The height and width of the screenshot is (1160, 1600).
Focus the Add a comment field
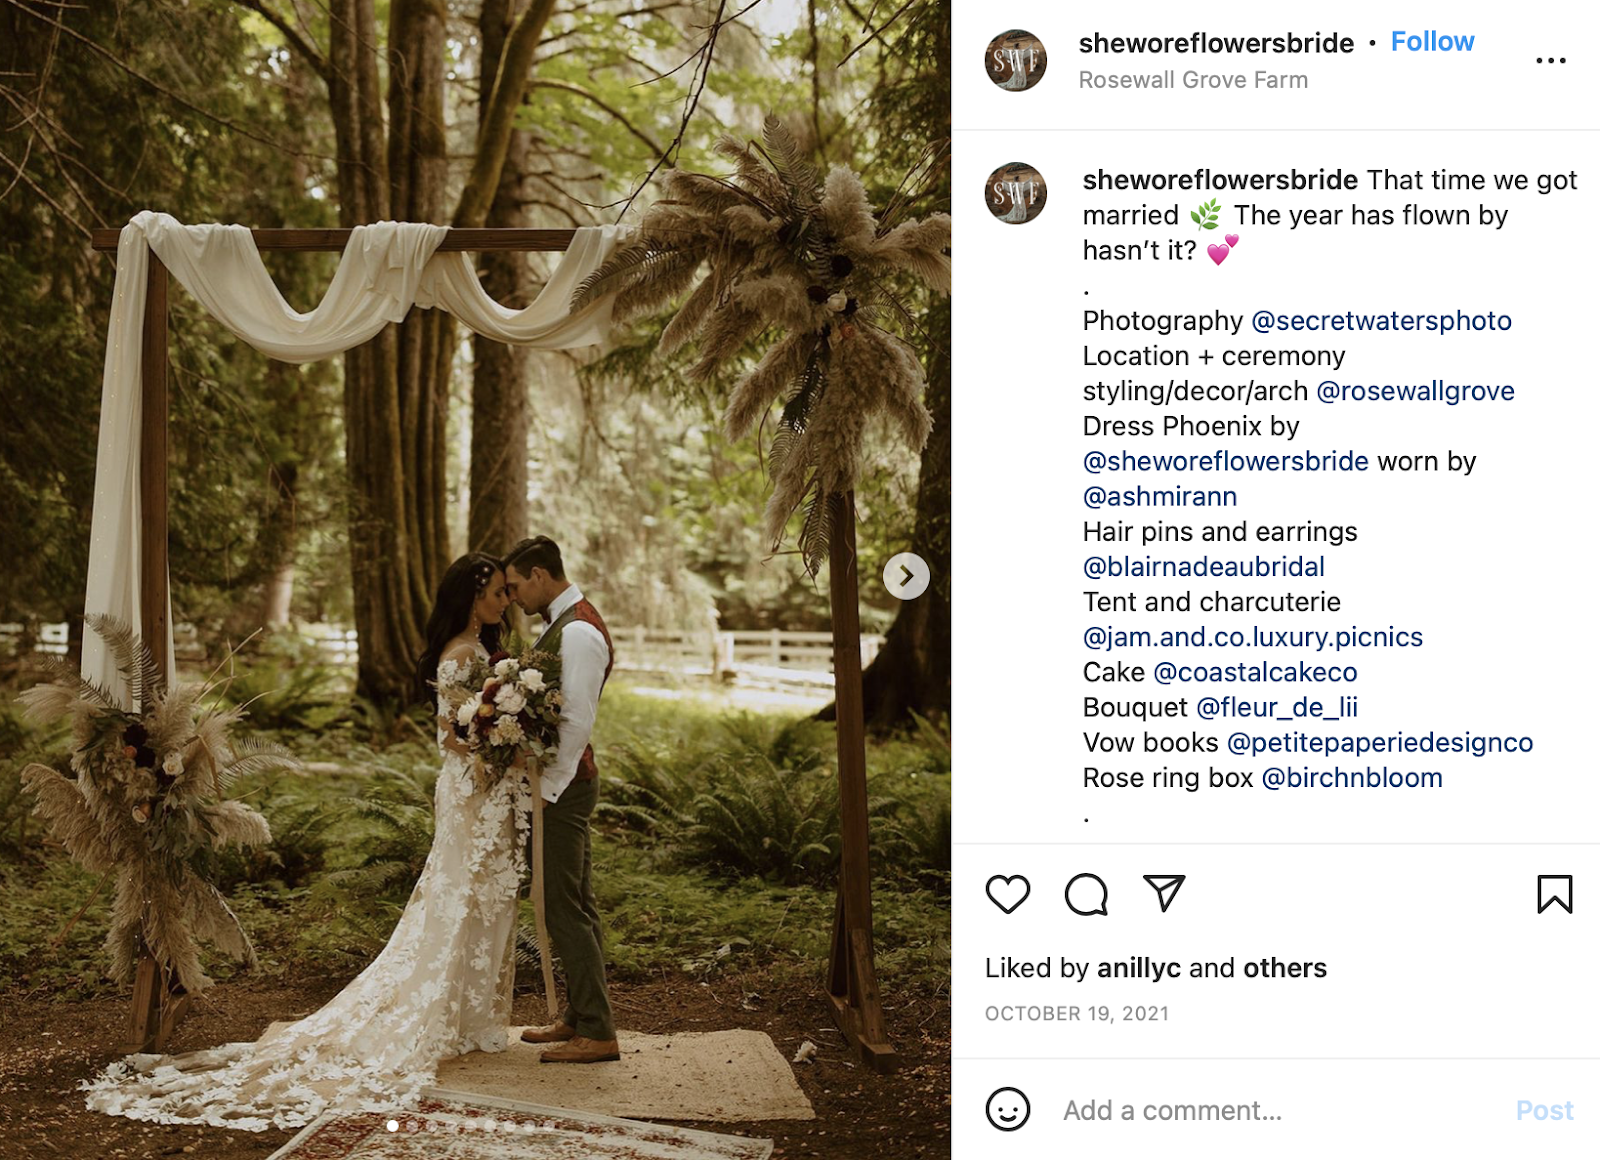[x=1280, y=1111]
